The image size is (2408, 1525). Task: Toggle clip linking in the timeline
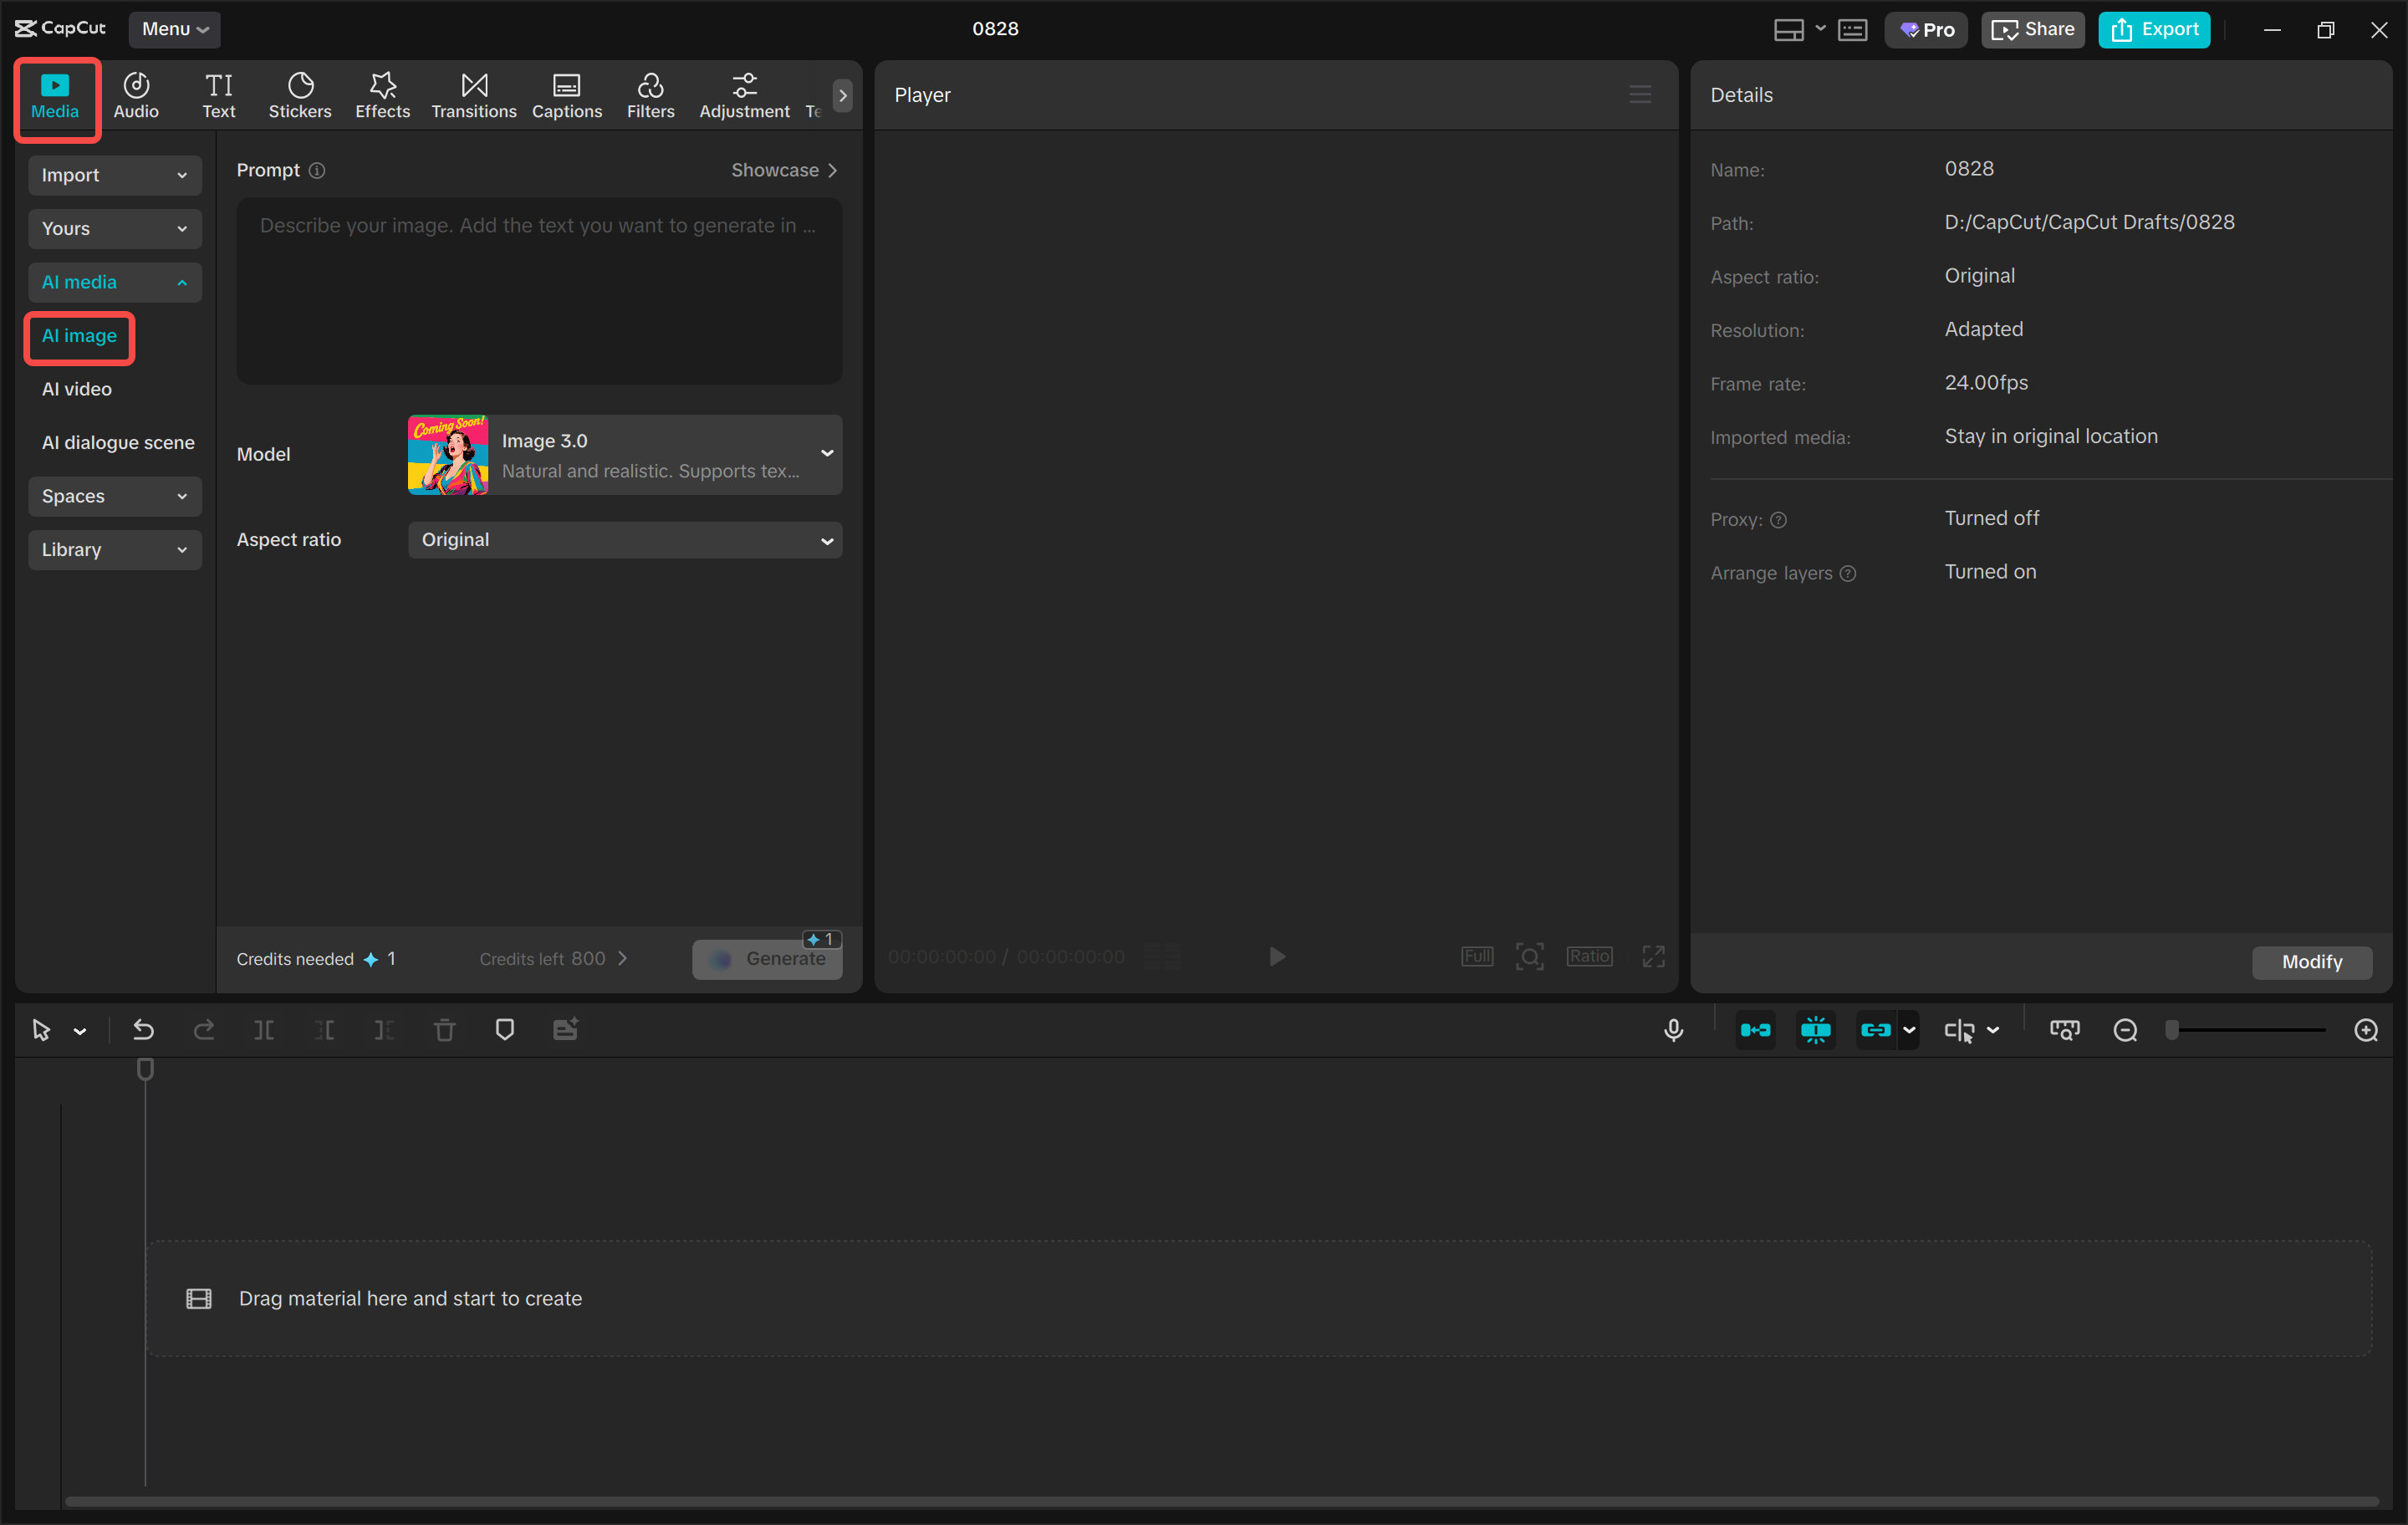click(x=1877, y=1030)
